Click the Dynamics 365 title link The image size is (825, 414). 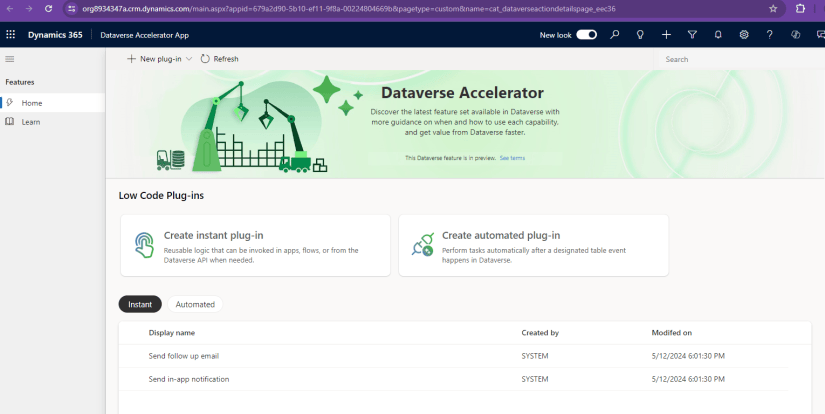55,35
